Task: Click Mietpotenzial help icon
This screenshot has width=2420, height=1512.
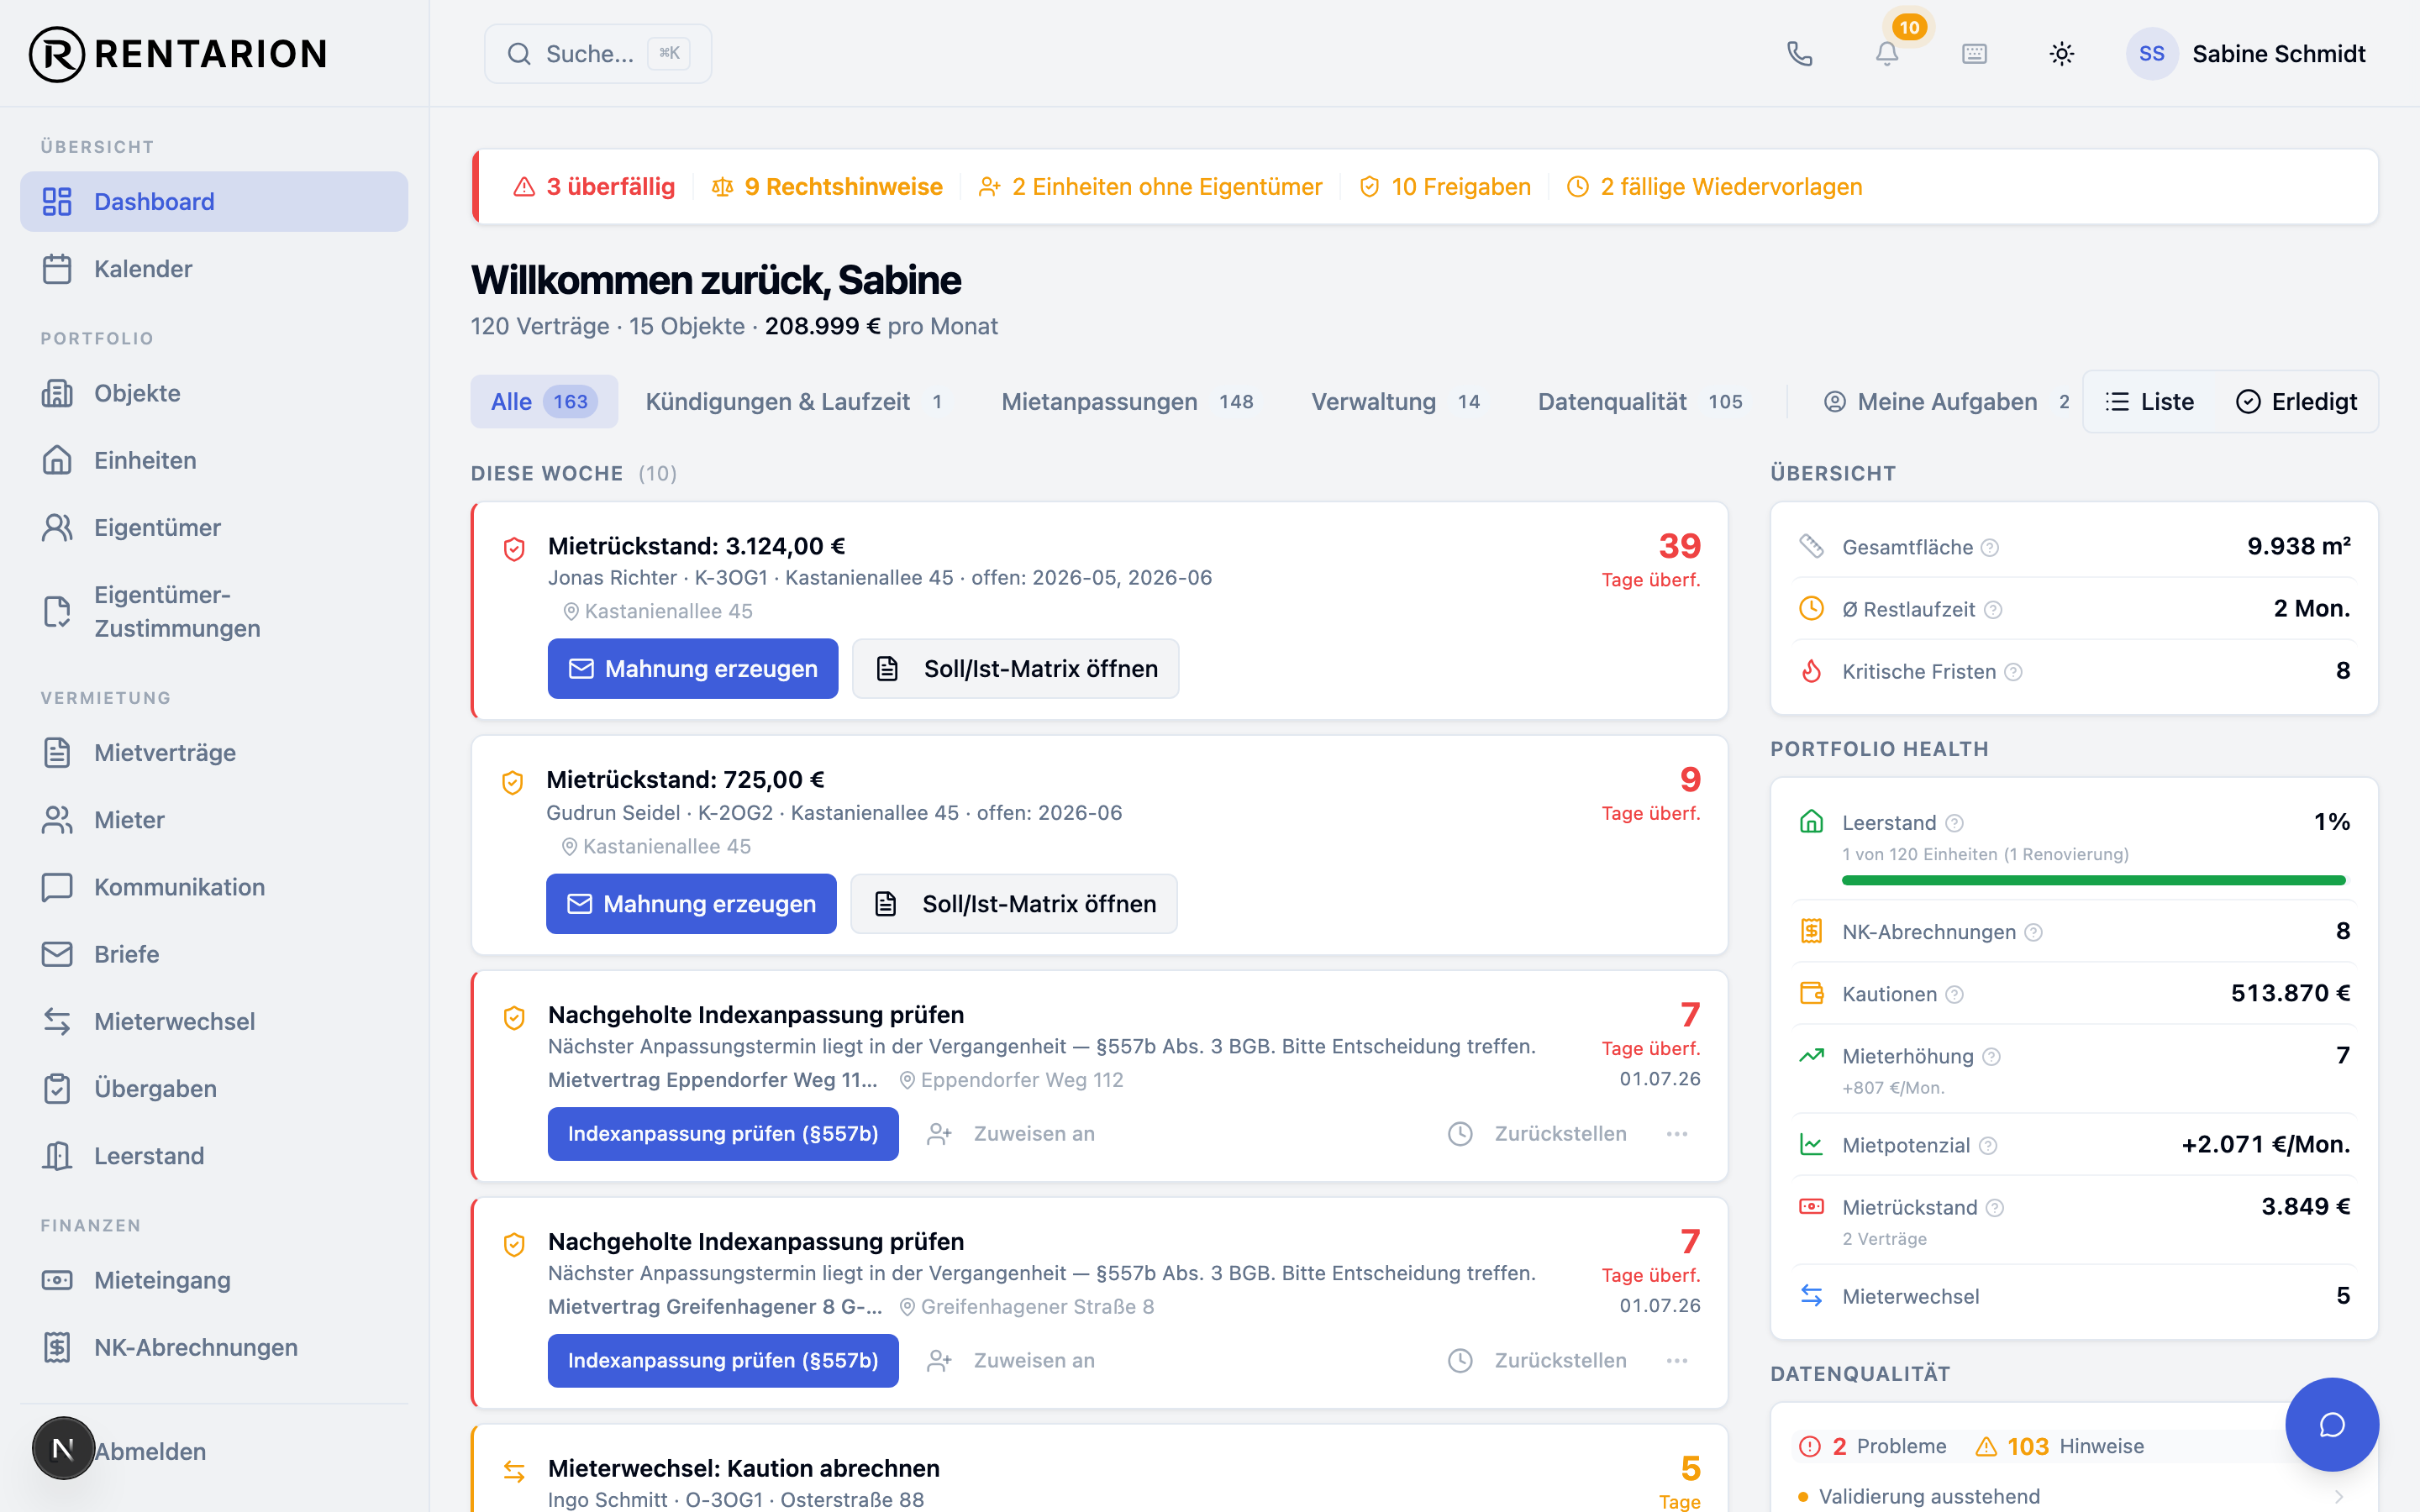Action: (1988, 1145)
